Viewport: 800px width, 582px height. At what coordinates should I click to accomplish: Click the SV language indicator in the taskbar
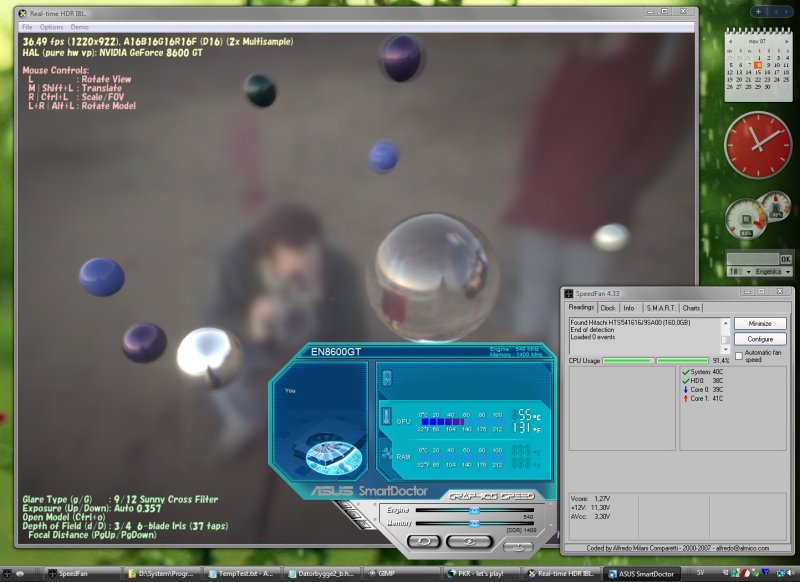pos(701,573)
